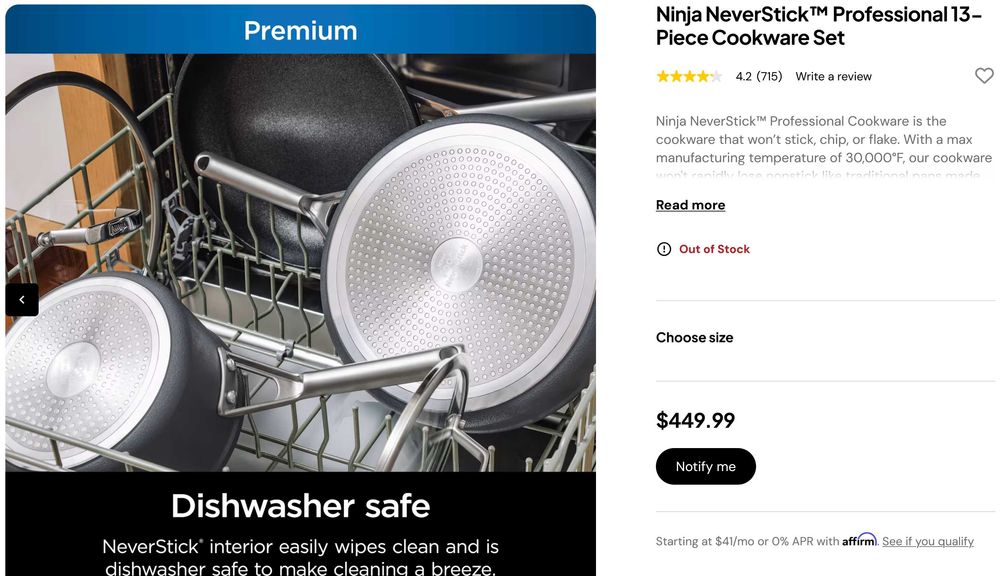Open the Write a review link
This screenshot has height=576, width=1000.
[x=833, y=77]
